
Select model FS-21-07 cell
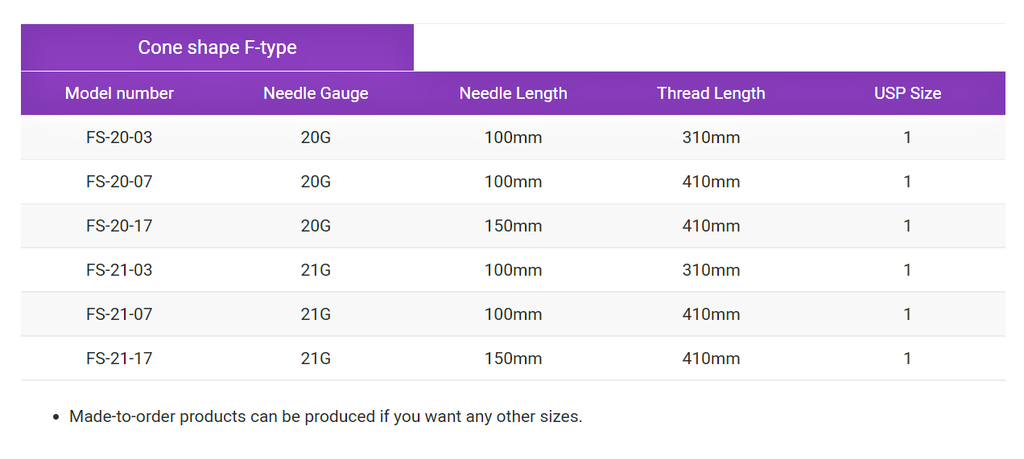coord(120,314)
